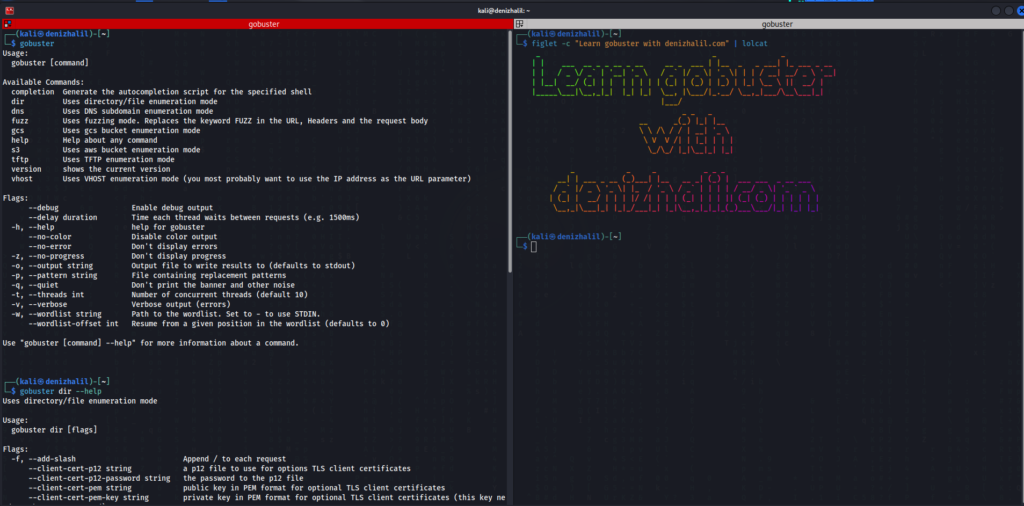Click the 'gobuster dir --help' command line
1024x506 pixels.
click(68, 391)
